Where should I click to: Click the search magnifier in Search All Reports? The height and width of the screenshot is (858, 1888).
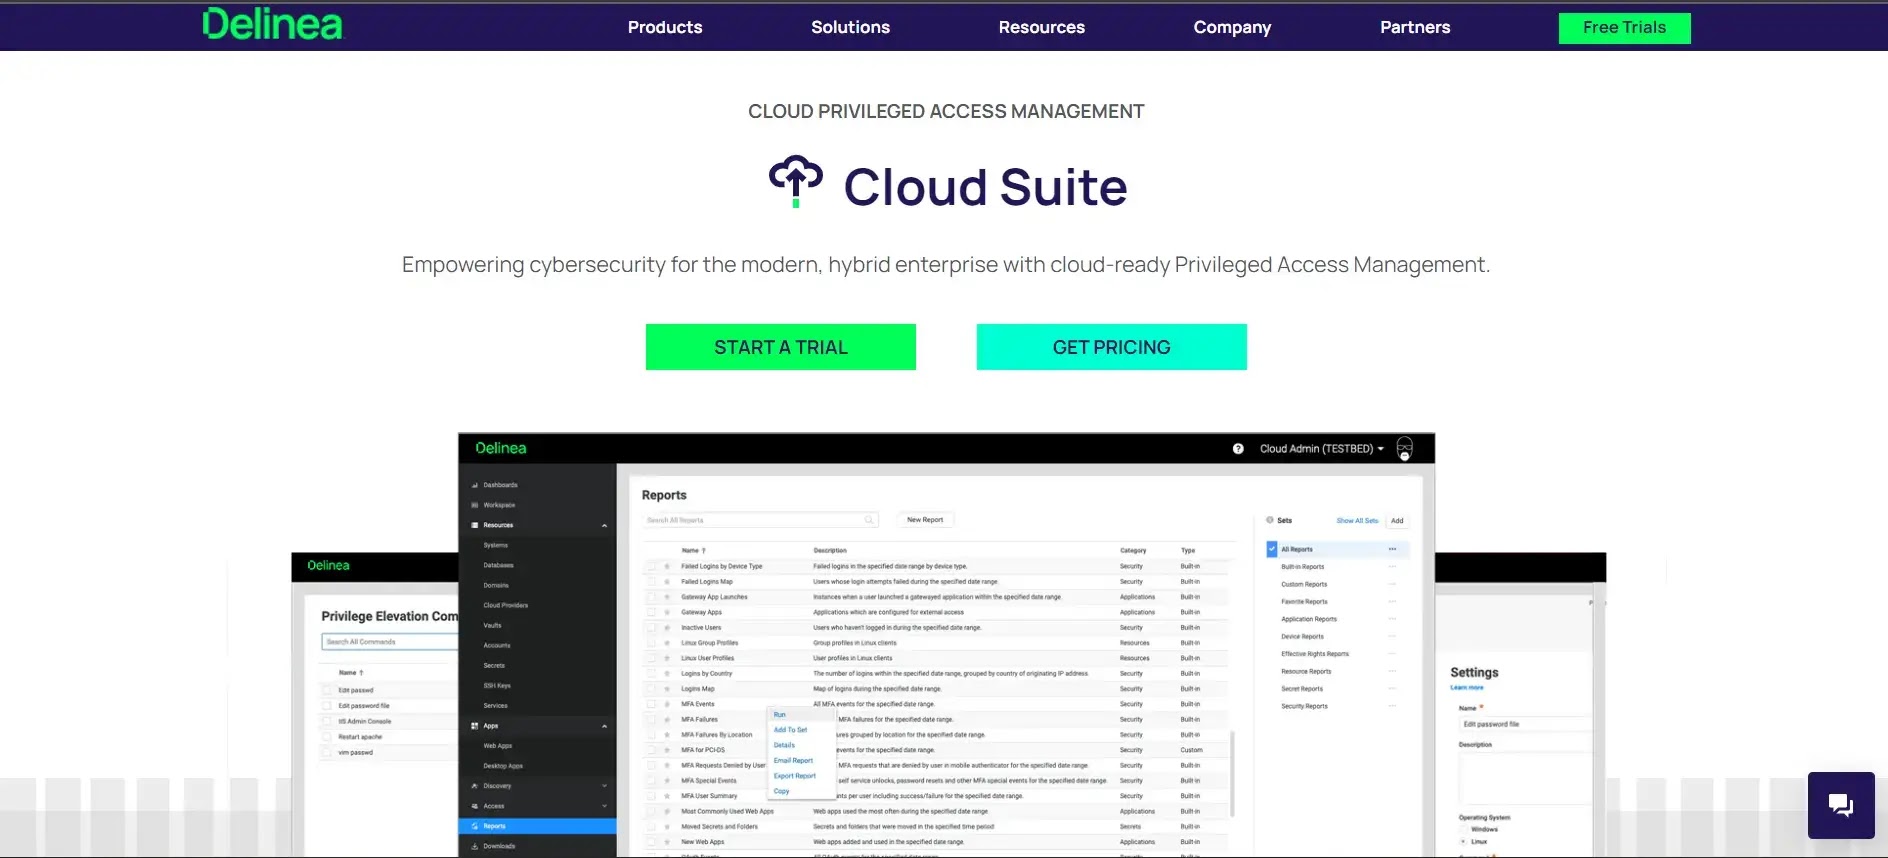pos(869,520)
